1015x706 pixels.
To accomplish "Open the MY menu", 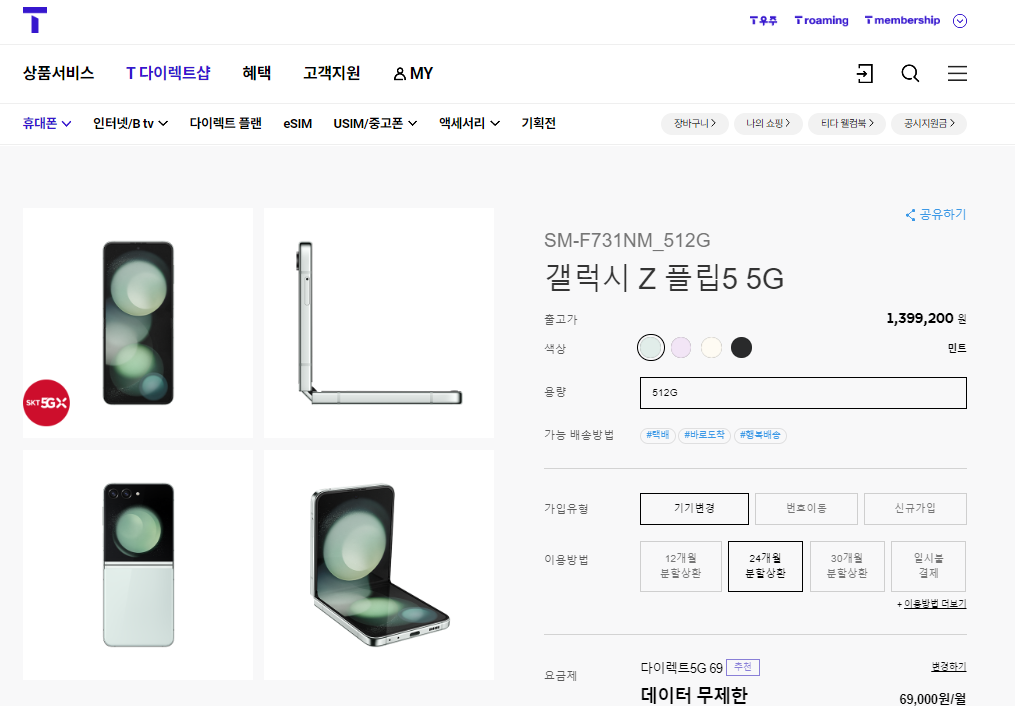I will click(413, 74).
